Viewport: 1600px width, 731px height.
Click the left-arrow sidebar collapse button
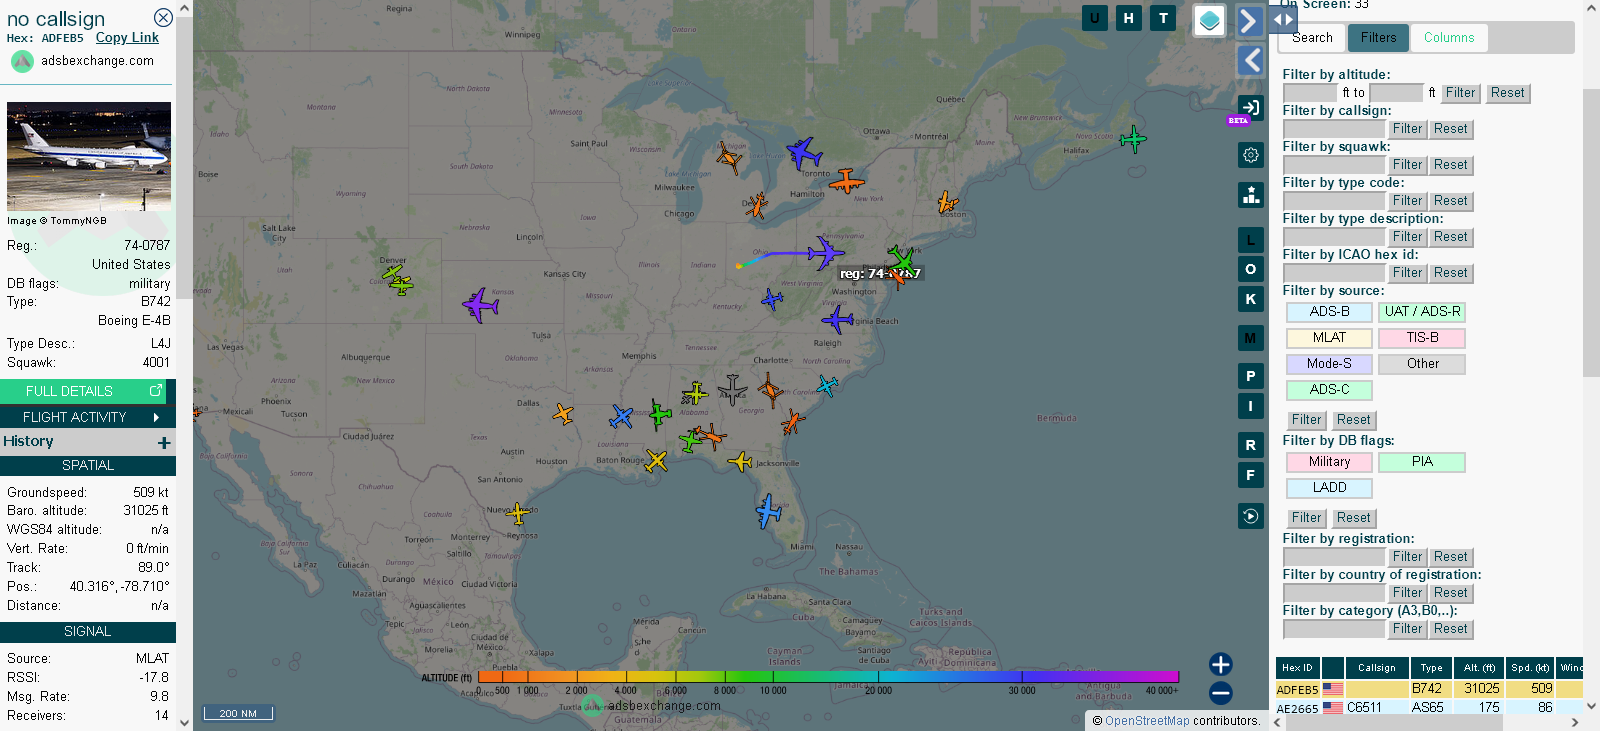1250,61
